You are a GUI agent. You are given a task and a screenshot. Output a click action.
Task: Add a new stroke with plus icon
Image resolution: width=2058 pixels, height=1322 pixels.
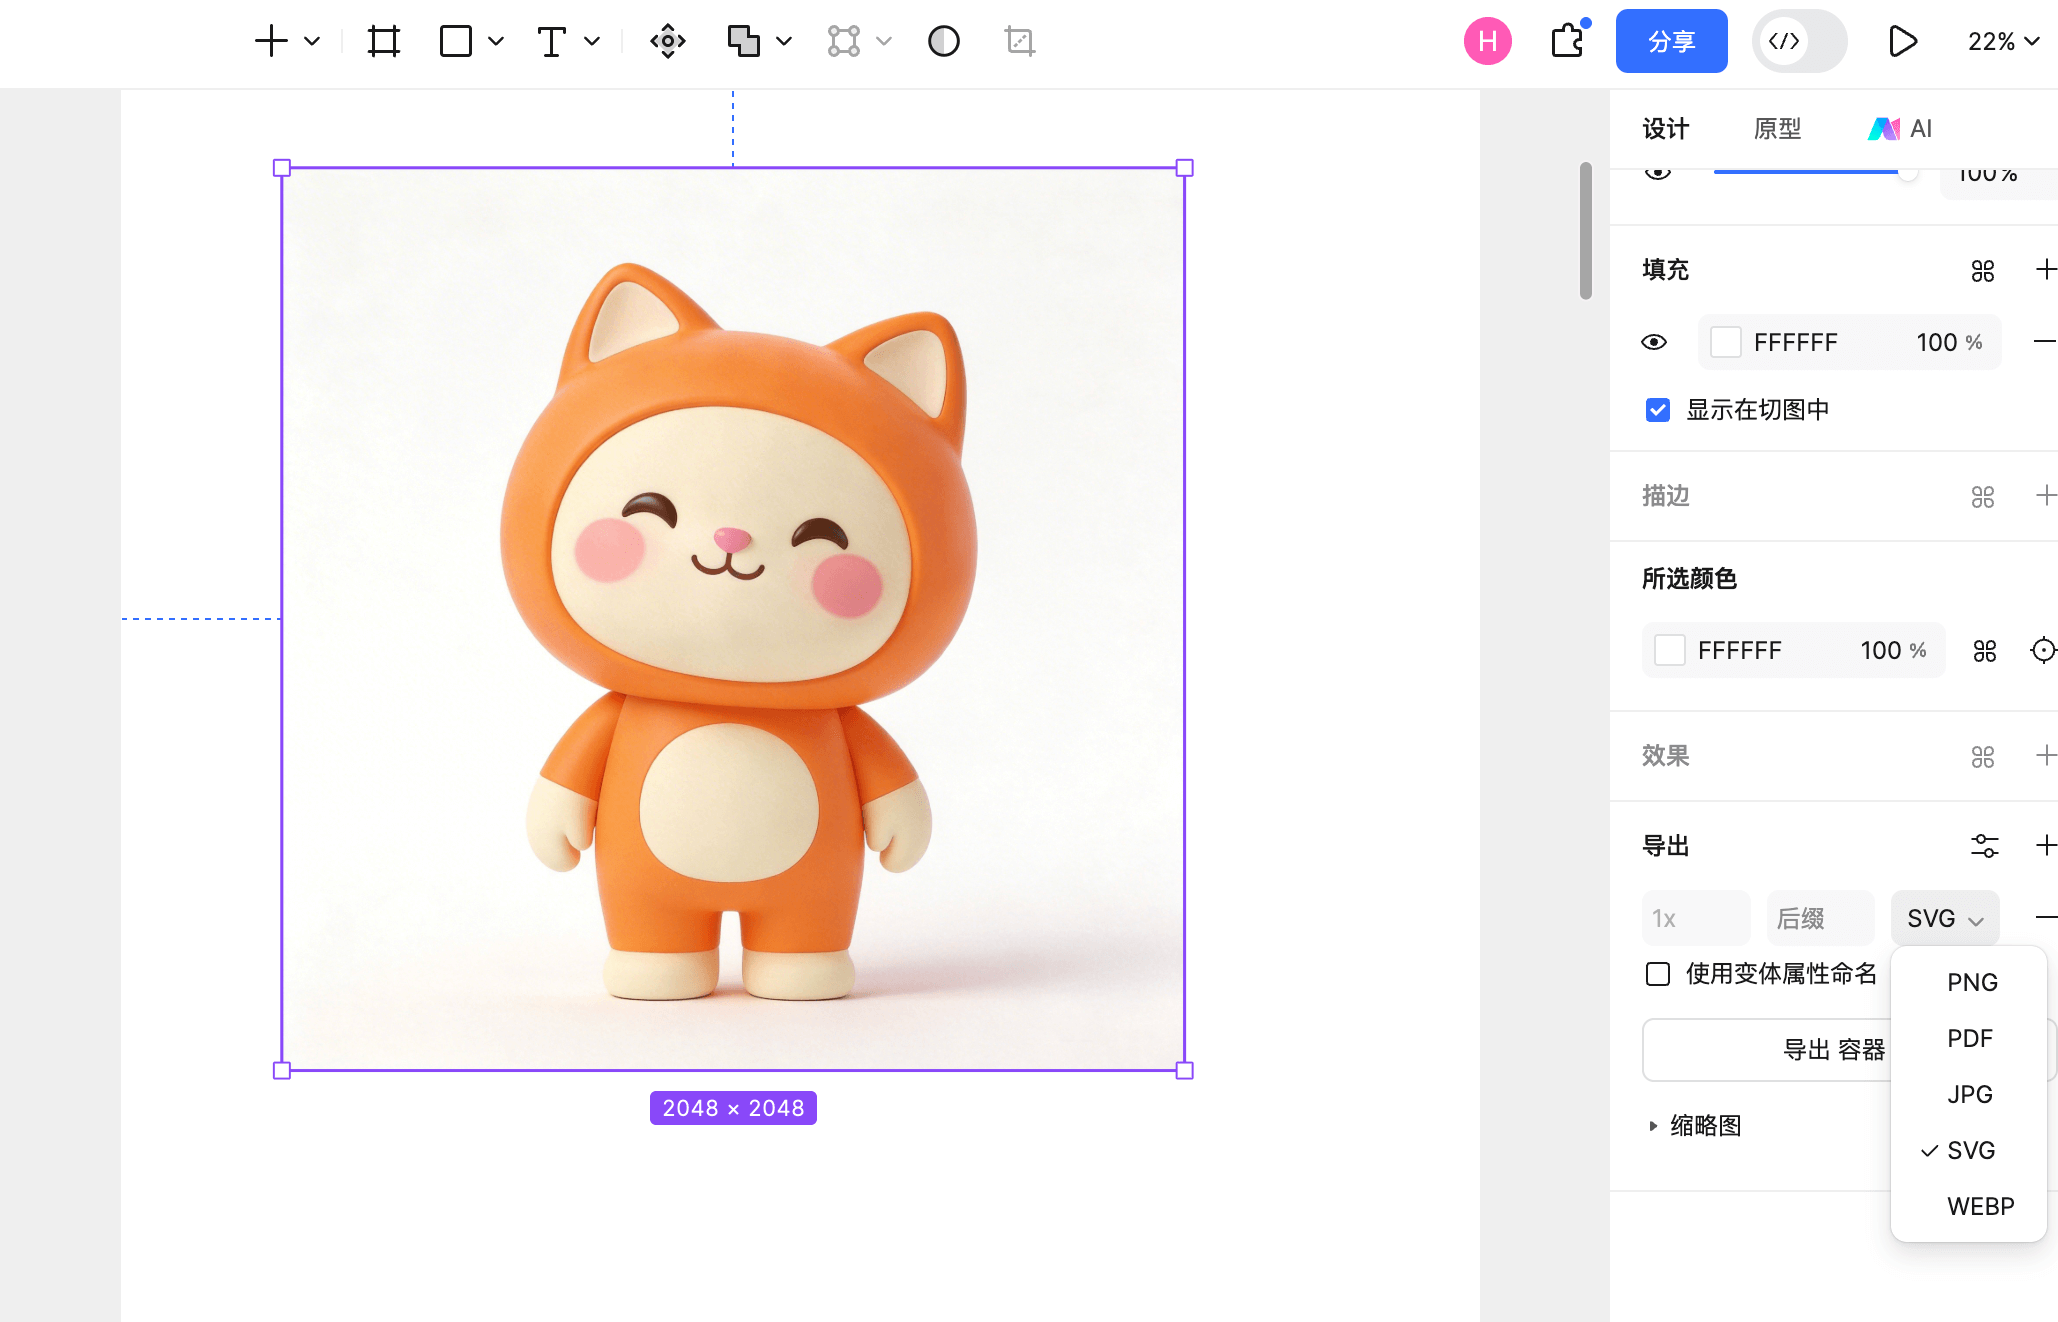pyautogui.click(x=2045, y=496)
